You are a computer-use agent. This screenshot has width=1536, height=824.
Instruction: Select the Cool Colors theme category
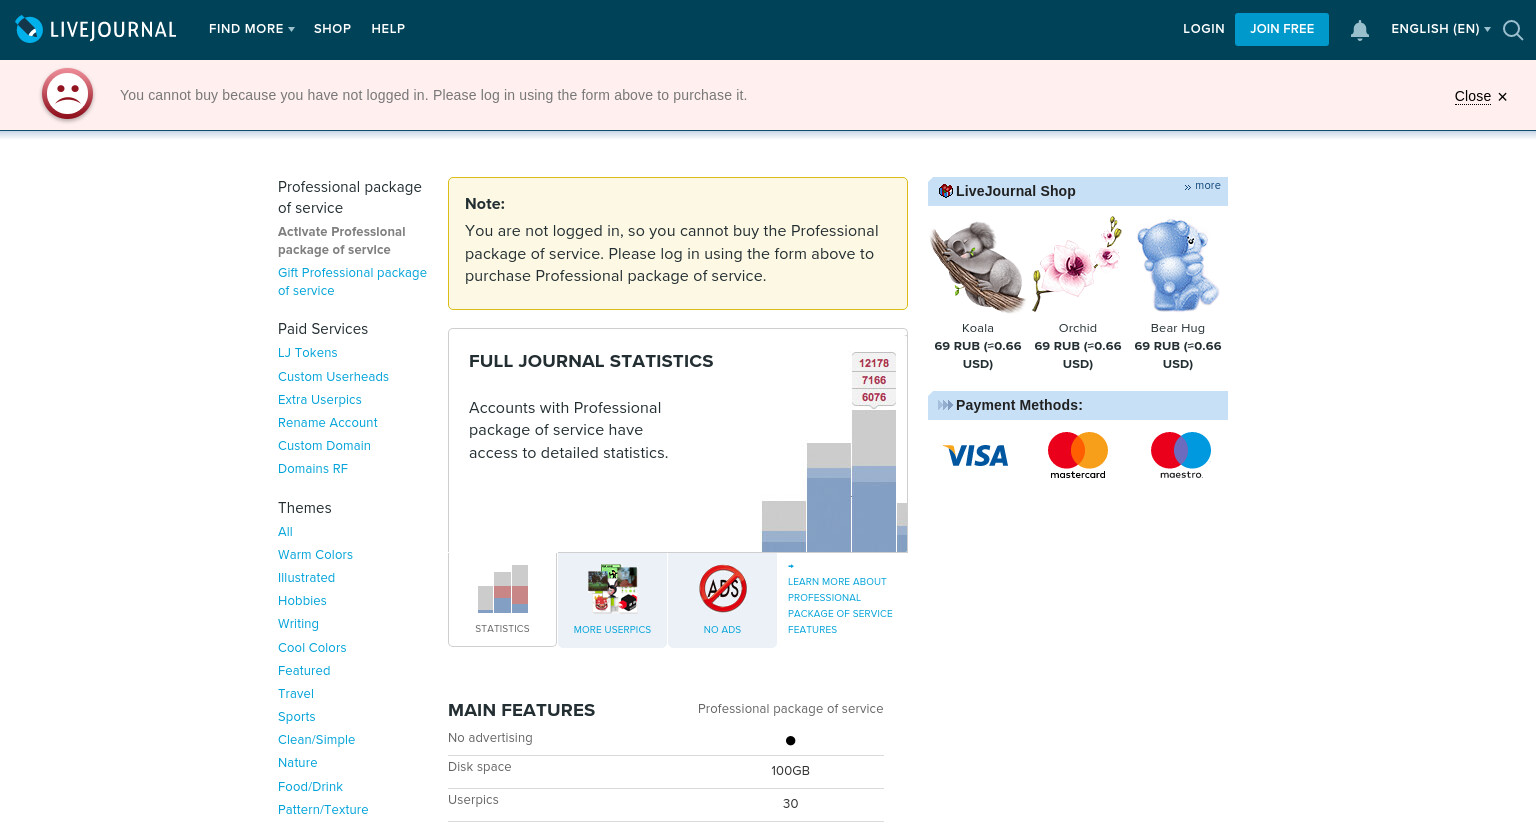312,648
